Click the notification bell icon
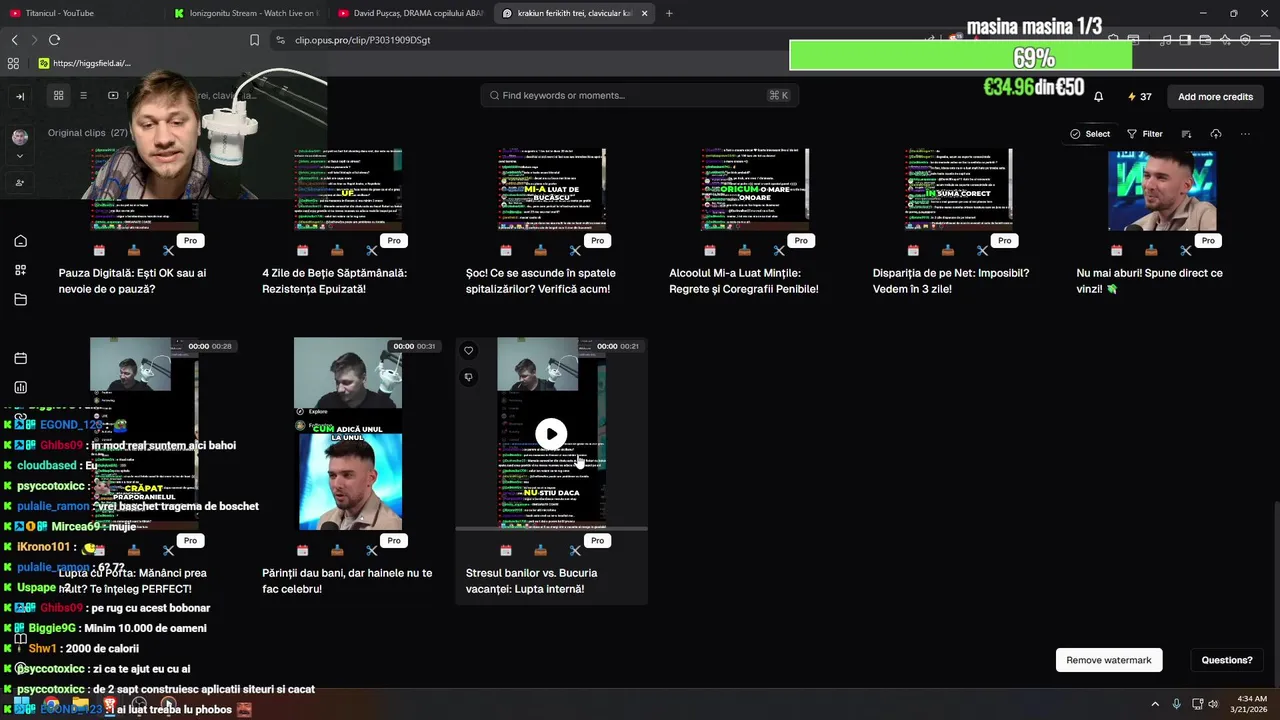The width and height of the screenshot is (1280, 720). point(1098,97)
